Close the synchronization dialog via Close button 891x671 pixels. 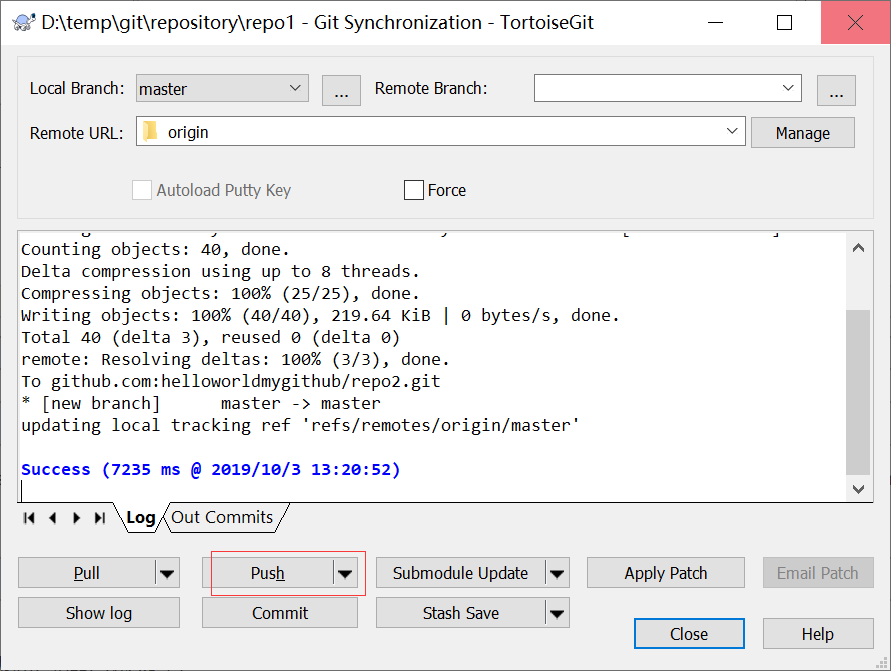689,633
